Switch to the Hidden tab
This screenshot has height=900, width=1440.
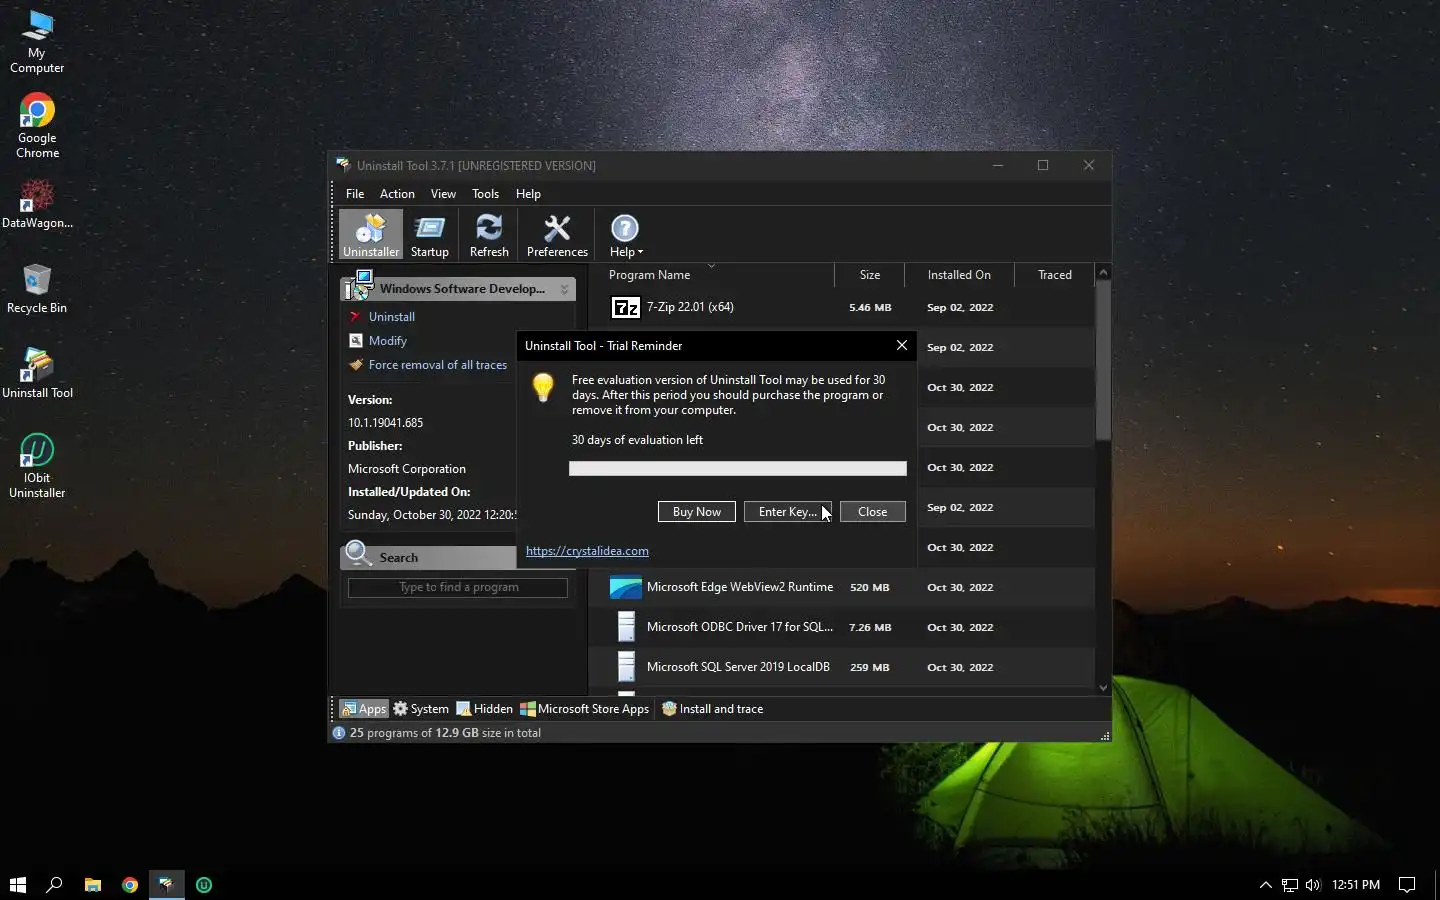[485, 709]
